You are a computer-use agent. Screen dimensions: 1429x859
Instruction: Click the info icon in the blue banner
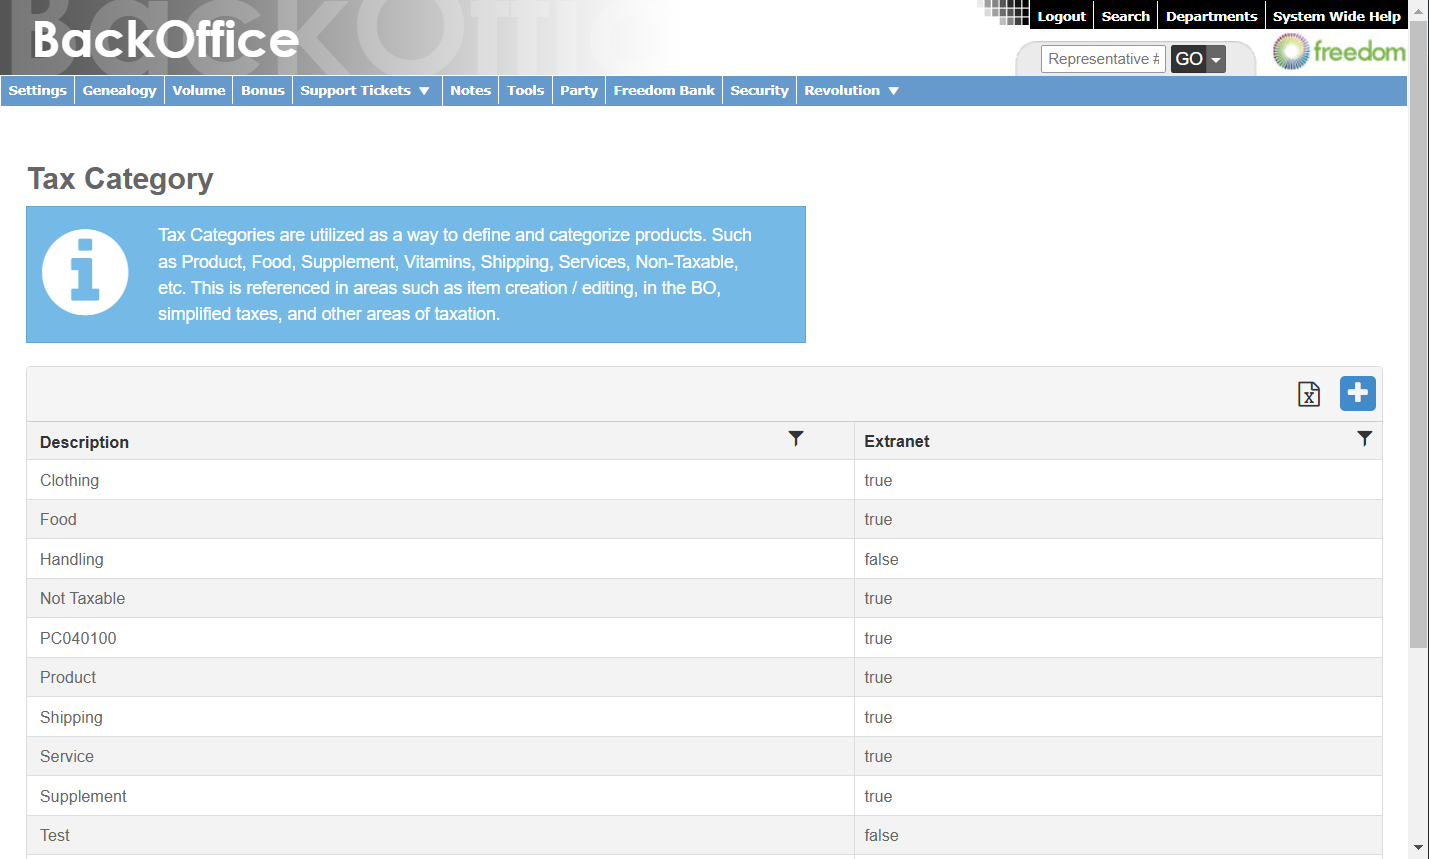click(x=85, y=271)
